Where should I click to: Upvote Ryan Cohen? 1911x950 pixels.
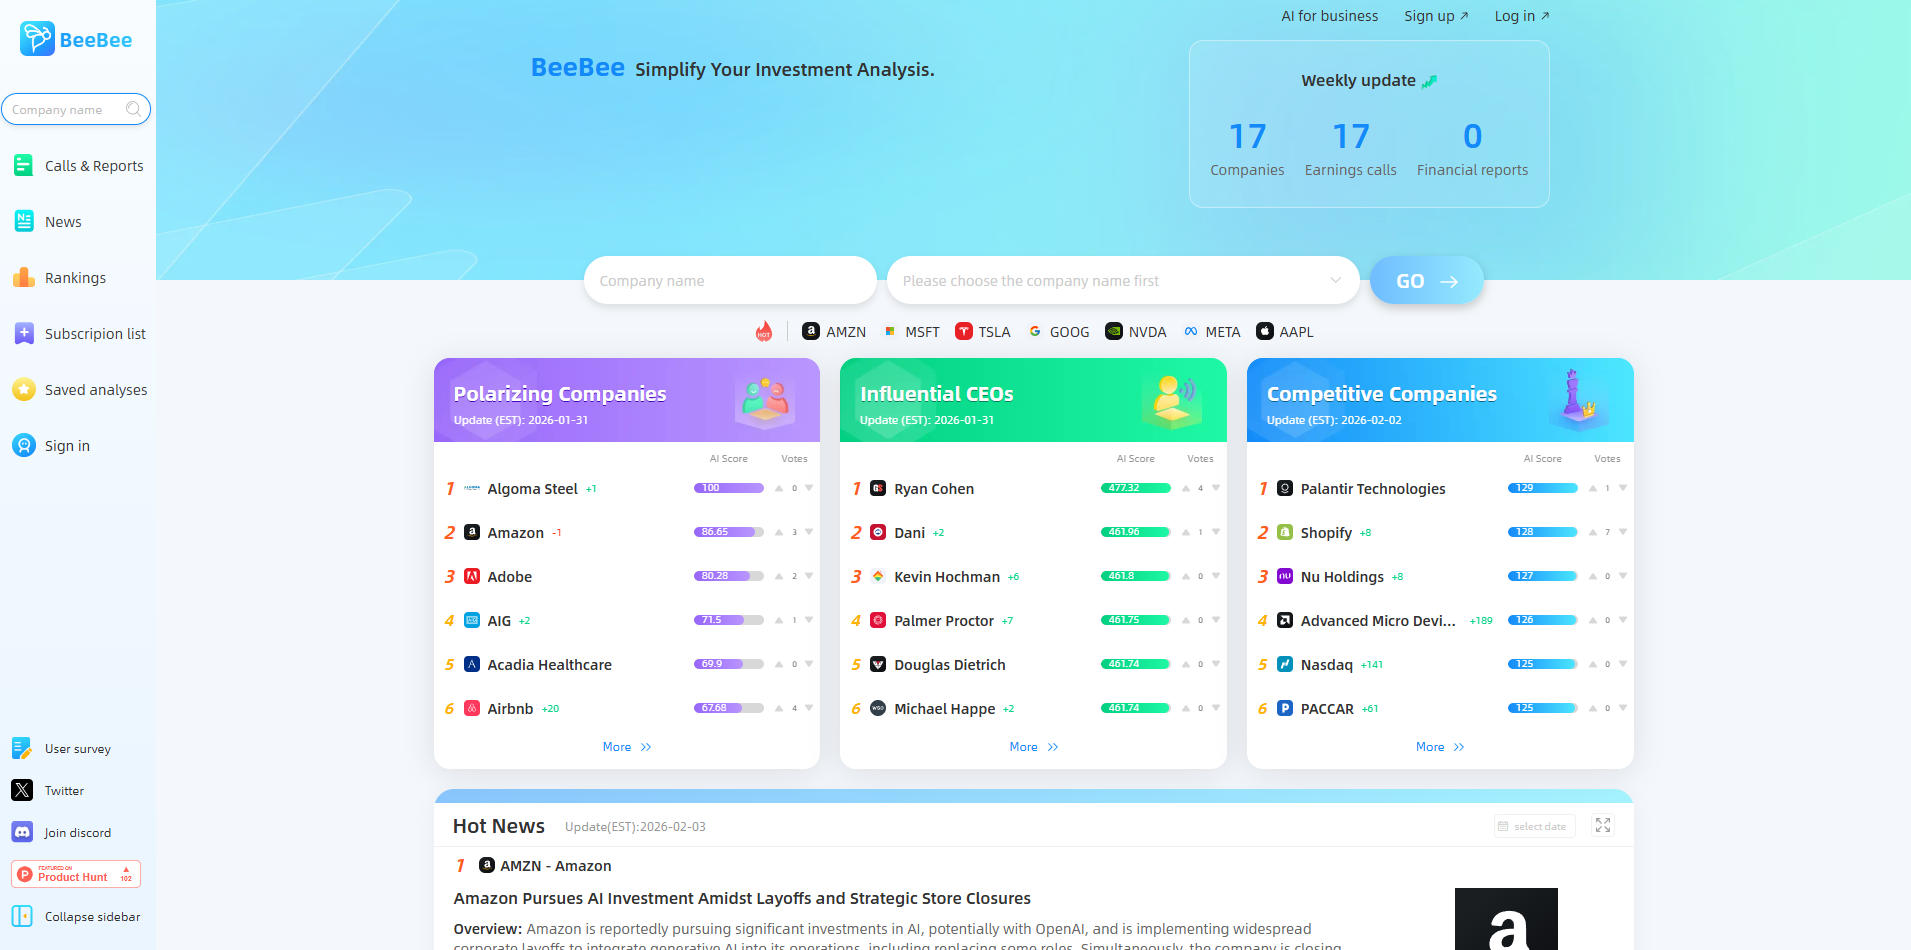pyautogui.click(x=1186, y=488)
